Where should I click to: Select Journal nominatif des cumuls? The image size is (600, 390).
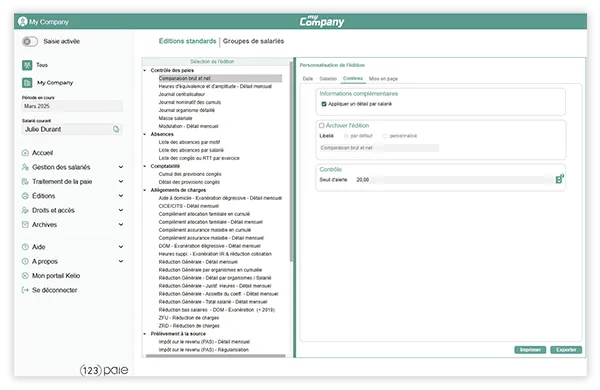[x=190, y=102]
